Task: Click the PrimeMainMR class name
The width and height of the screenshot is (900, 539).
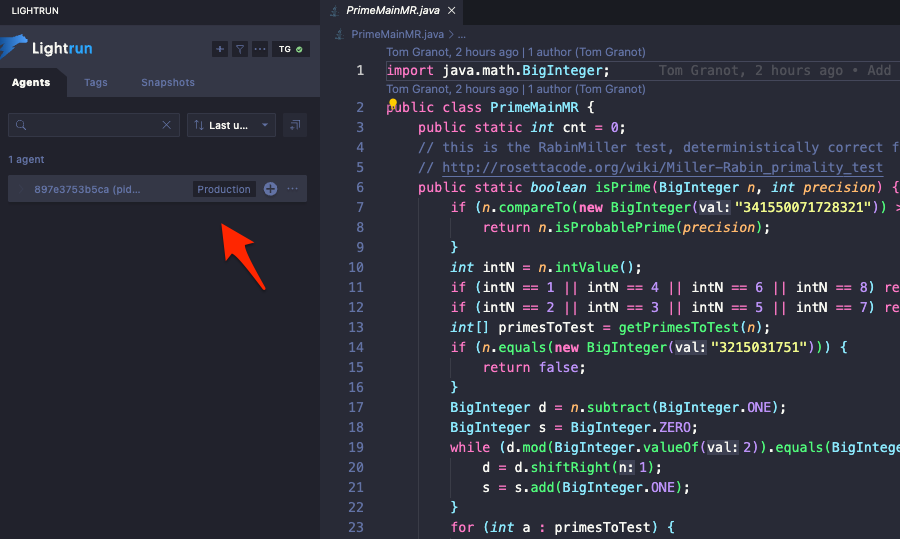Action: [534, 107]
